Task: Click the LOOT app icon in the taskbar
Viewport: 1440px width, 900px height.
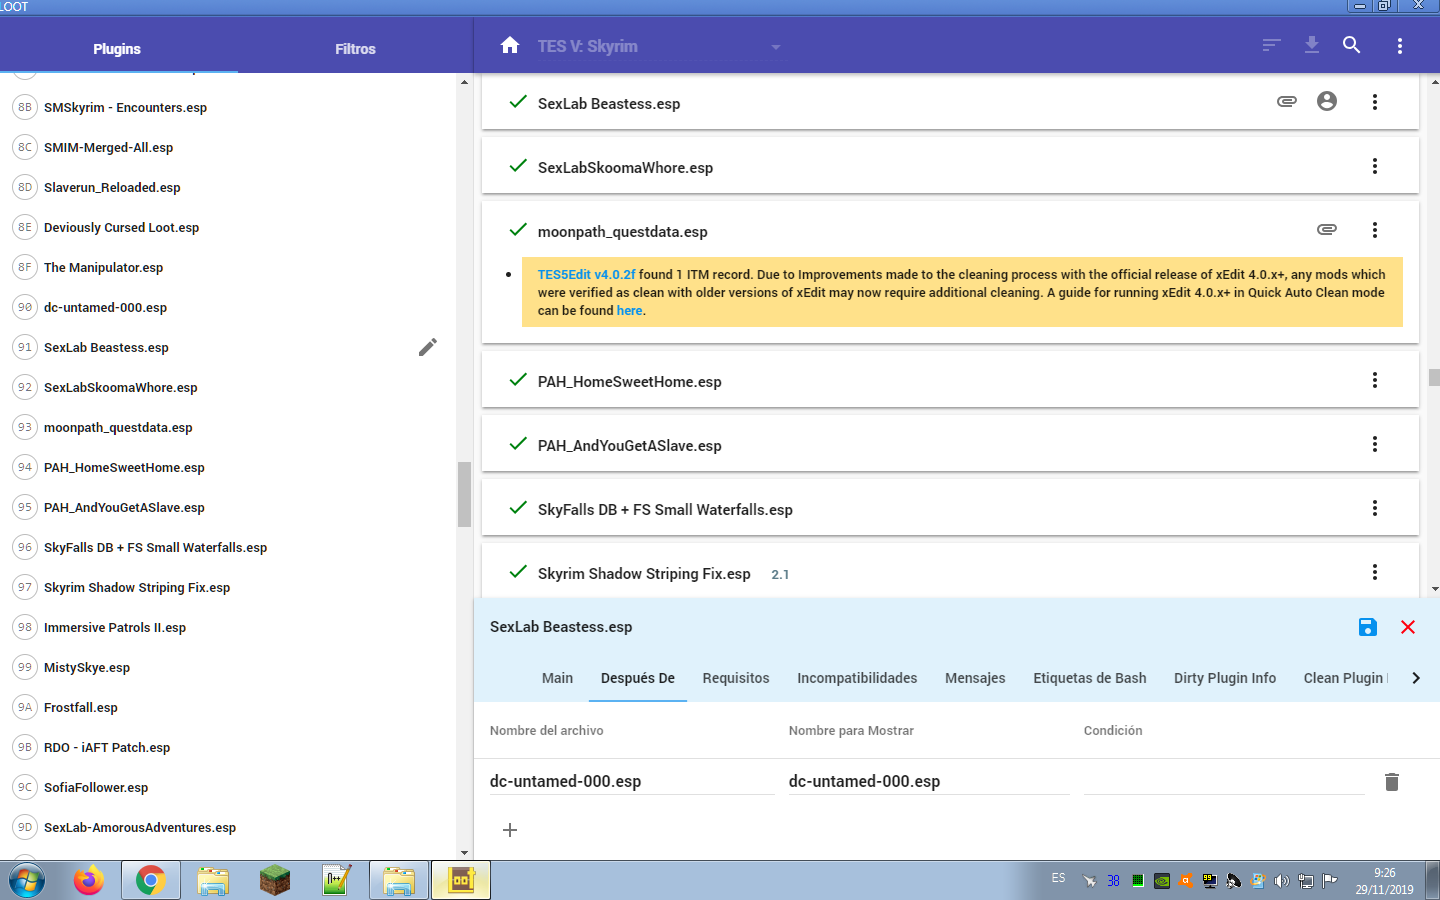Action: coord(461,881)
